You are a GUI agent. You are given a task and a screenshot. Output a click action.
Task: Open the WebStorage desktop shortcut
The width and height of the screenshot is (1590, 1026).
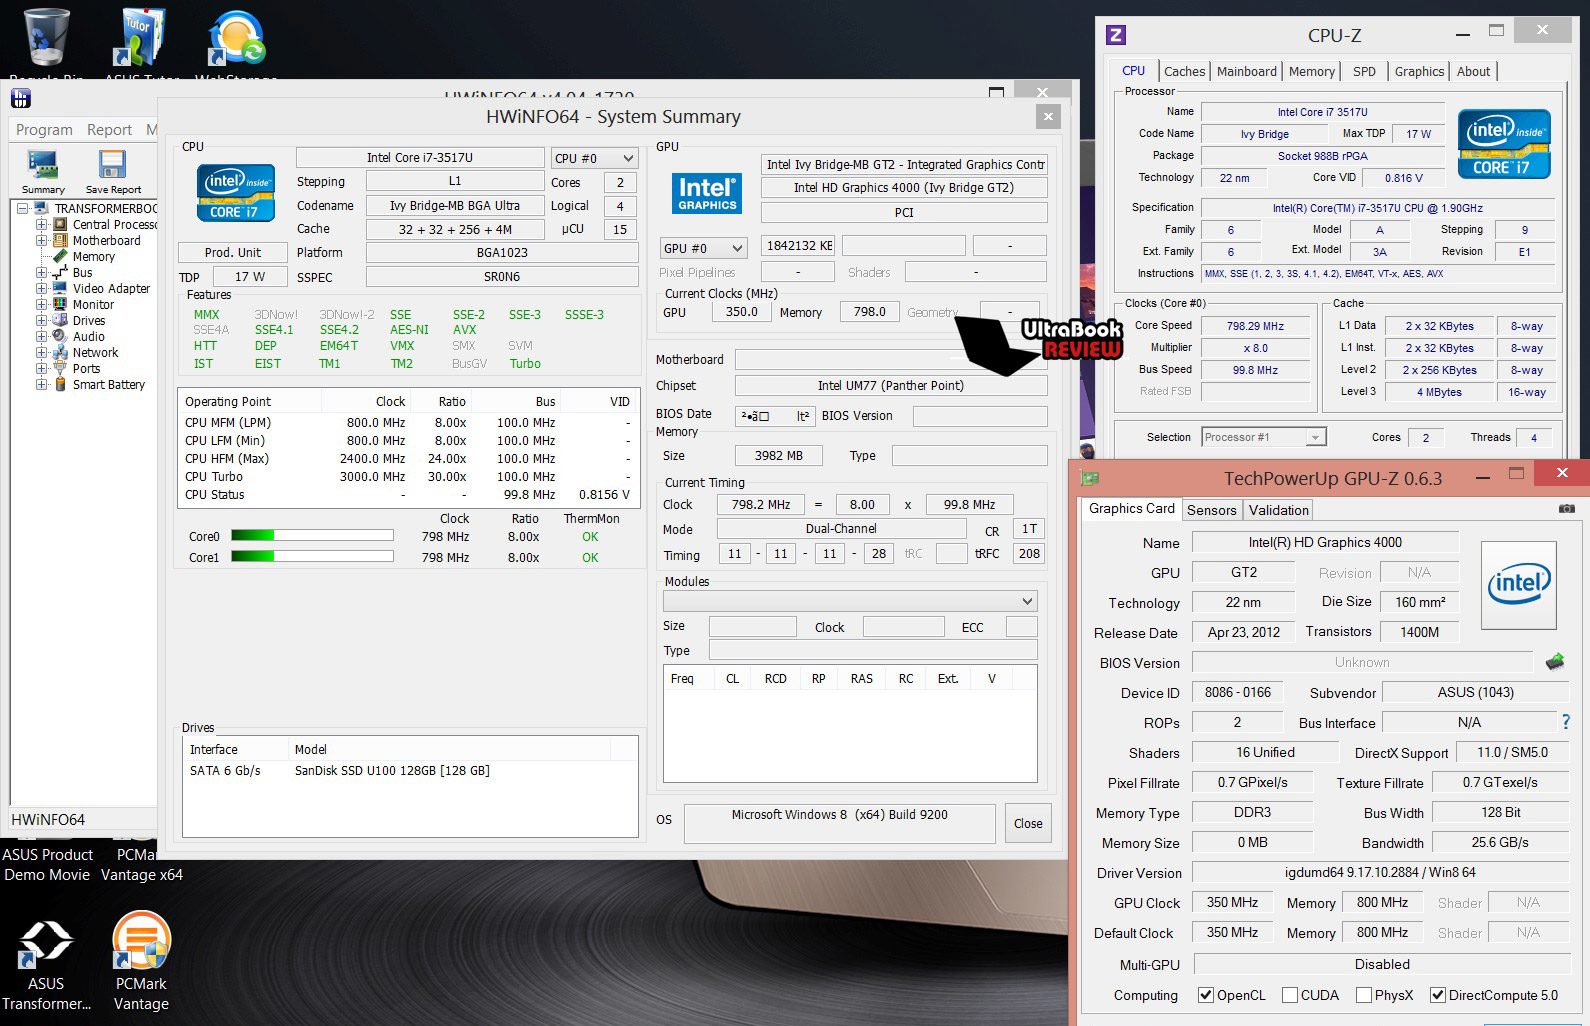click(236, 42)
